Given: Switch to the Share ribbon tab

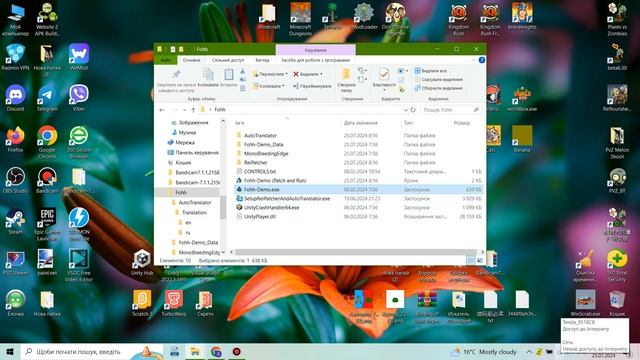Looking at the screenshot, I should tap(228, 60).
